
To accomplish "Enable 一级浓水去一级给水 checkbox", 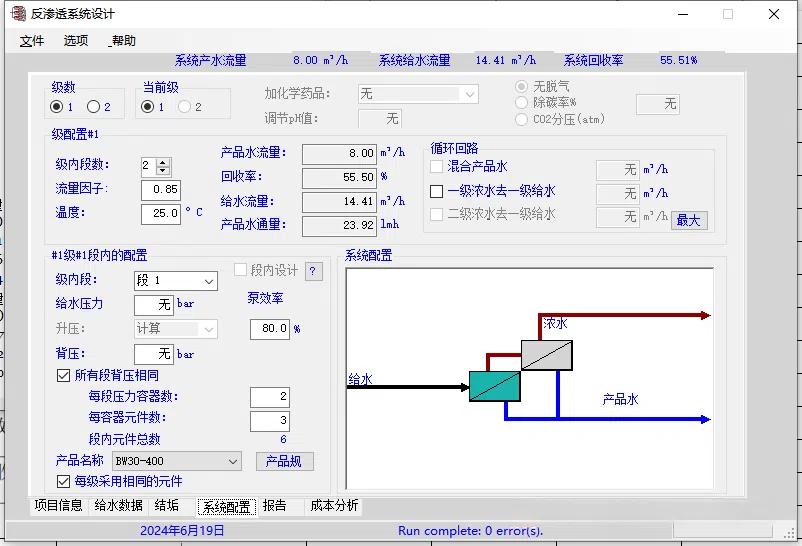I will point(436,191).
